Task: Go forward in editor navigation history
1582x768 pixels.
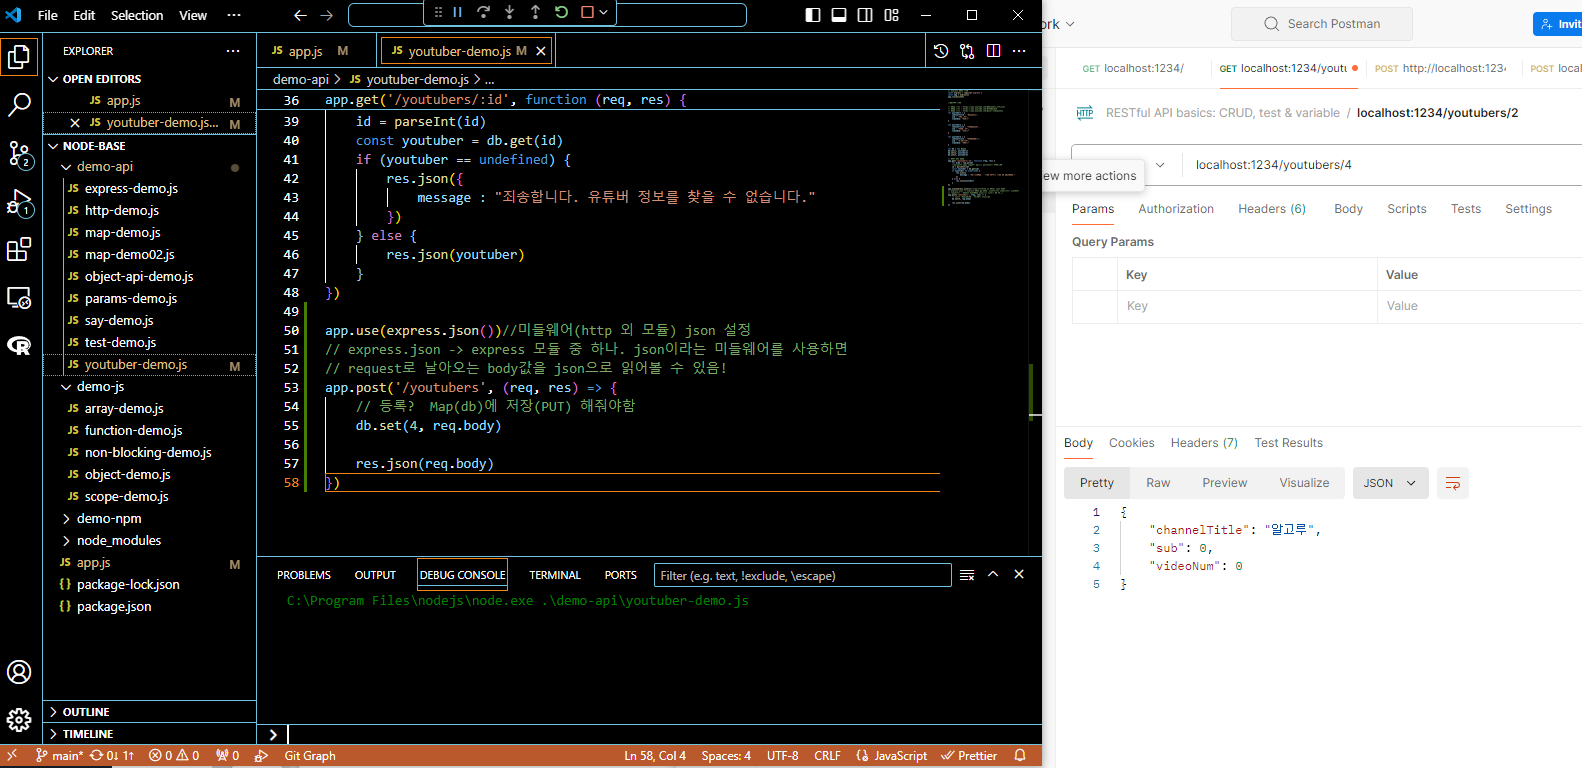Action: (327, 15)
